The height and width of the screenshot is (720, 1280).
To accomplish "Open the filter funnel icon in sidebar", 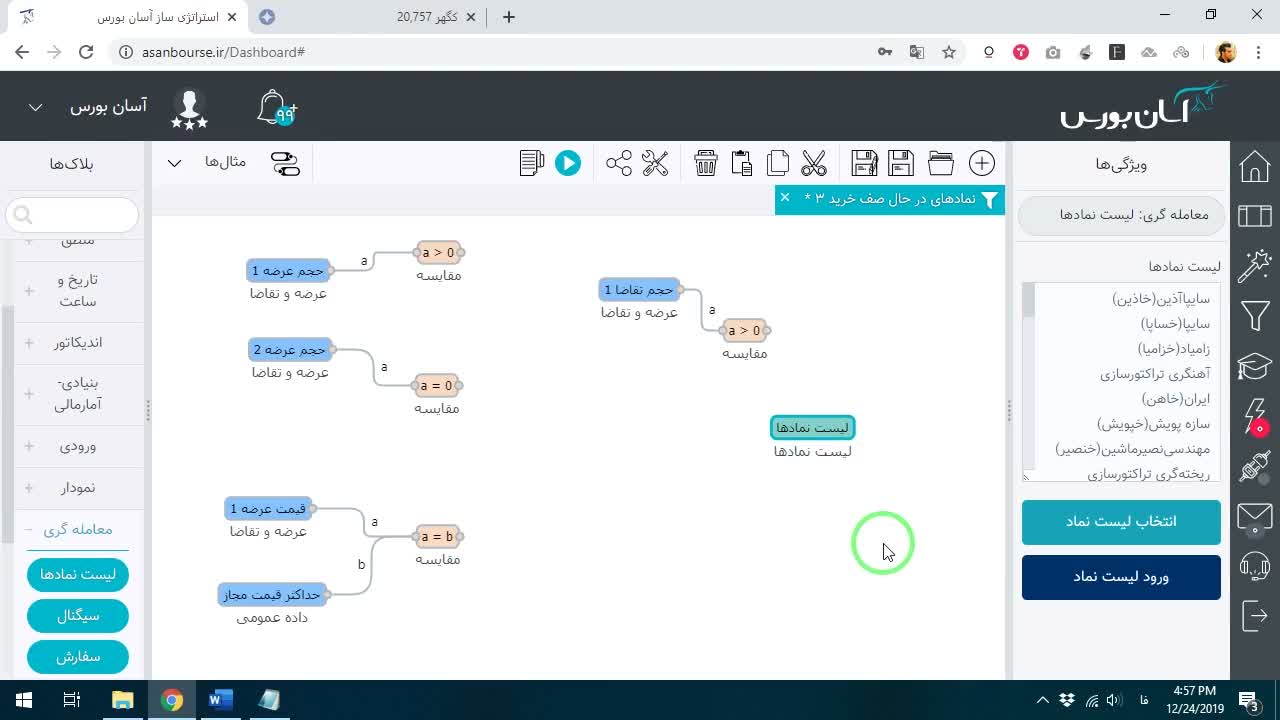I will (x=1255, y=317).
